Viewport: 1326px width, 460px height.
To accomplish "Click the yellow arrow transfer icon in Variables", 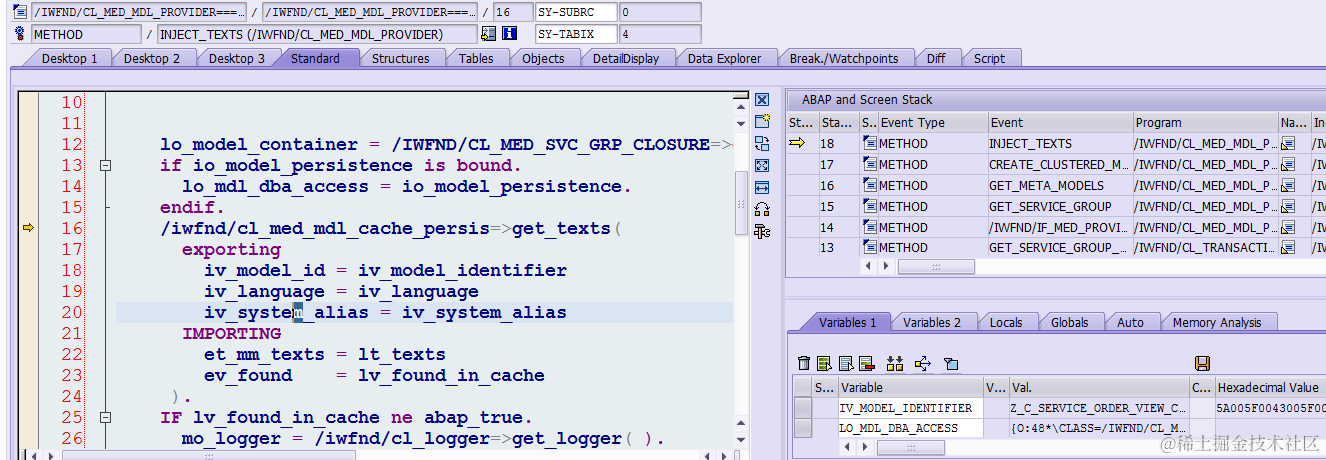I will tap(923, 363).
